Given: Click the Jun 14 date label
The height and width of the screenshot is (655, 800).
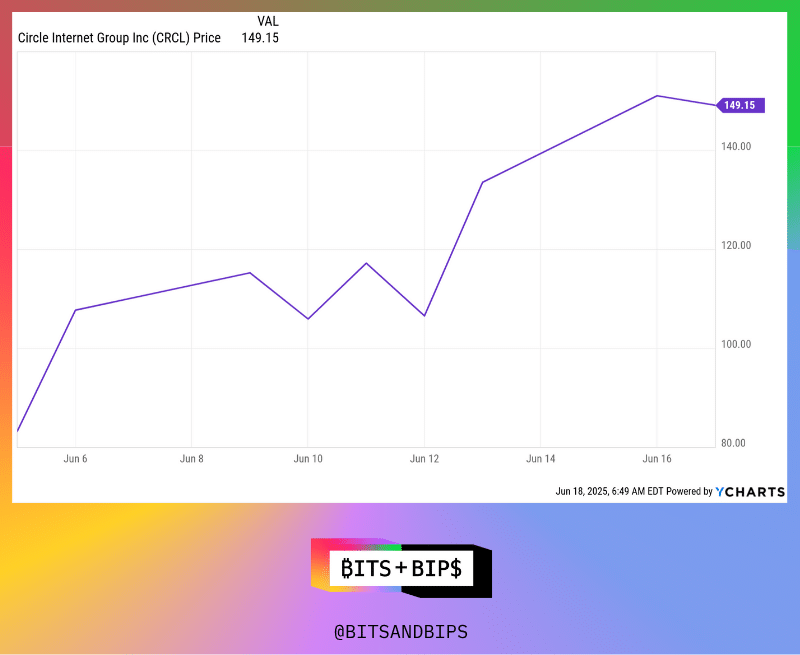Looking at the screenshot, I should coord(541,459).
